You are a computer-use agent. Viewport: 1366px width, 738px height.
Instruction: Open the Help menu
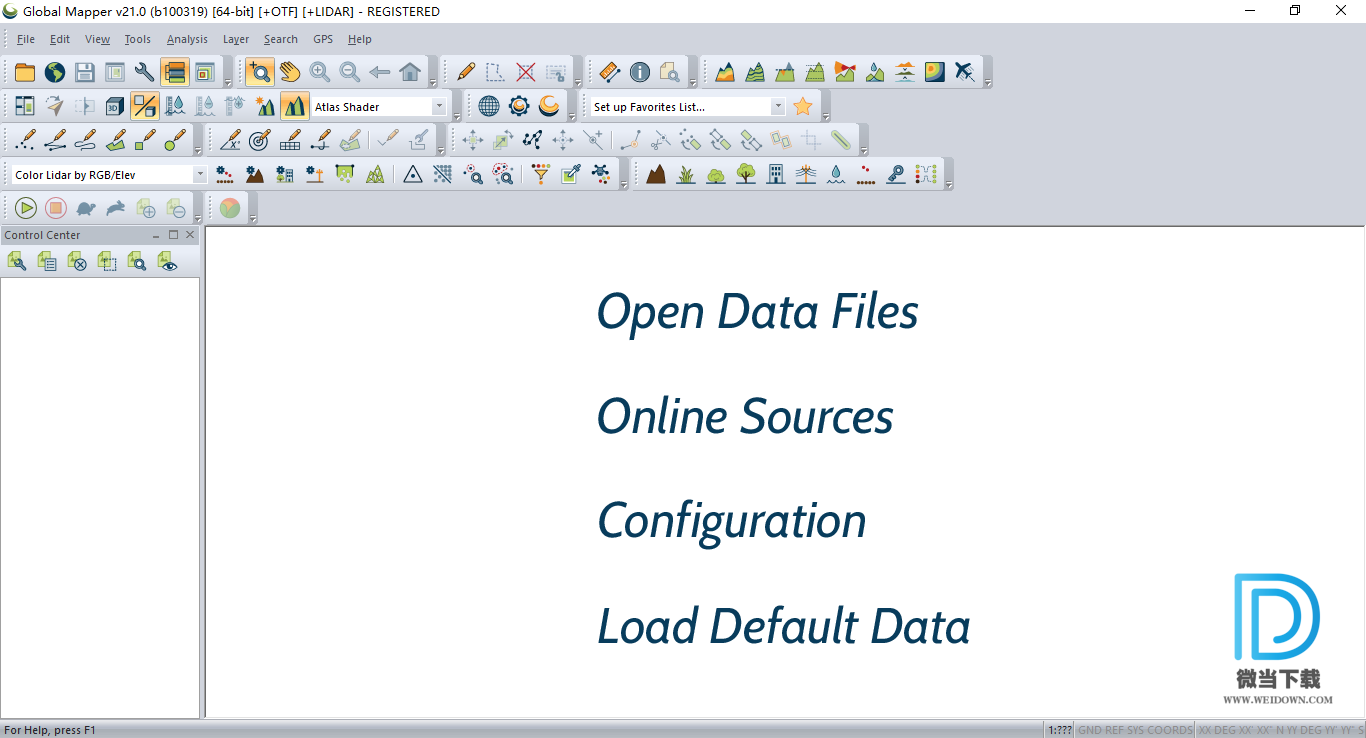click(360, 39)
